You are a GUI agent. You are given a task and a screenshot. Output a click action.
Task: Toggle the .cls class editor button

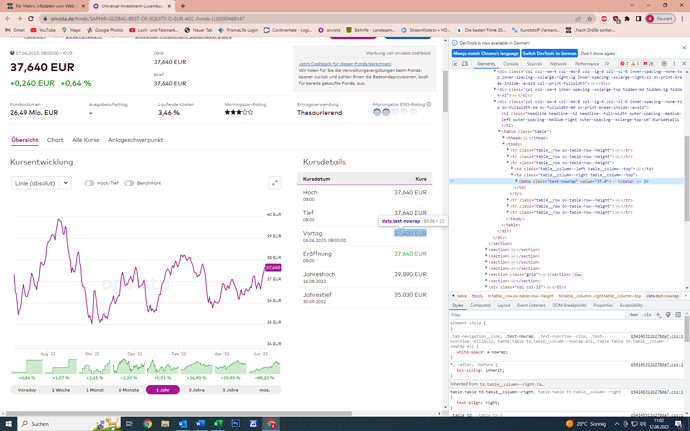coord(646,315)
